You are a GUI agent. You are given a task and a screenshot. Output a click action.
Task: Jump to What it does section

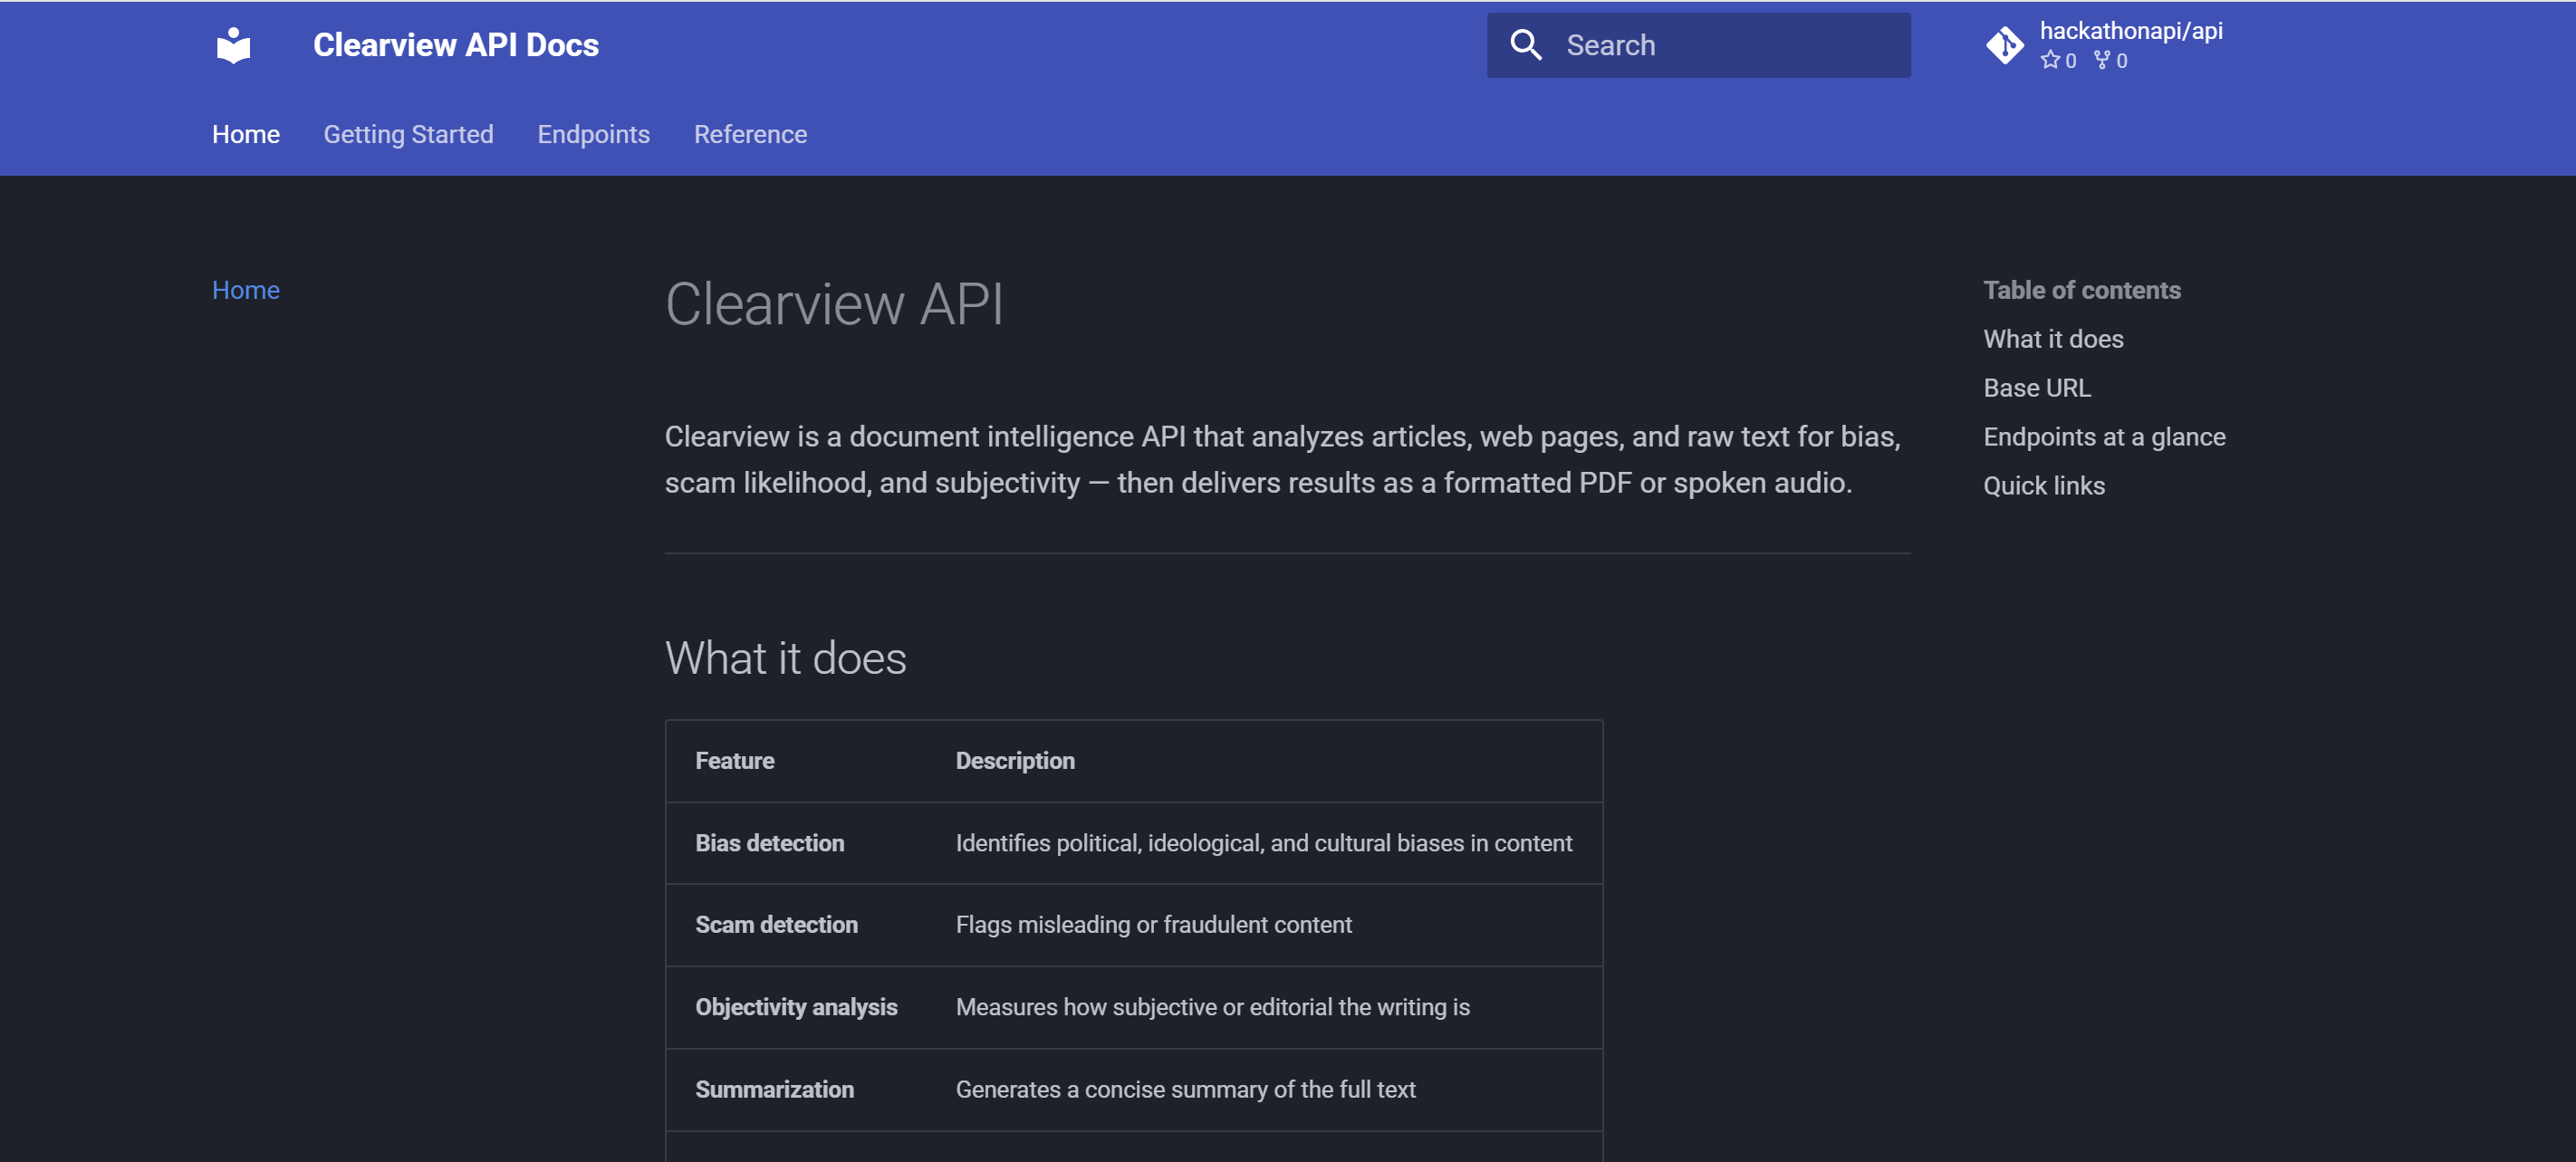2053,339
